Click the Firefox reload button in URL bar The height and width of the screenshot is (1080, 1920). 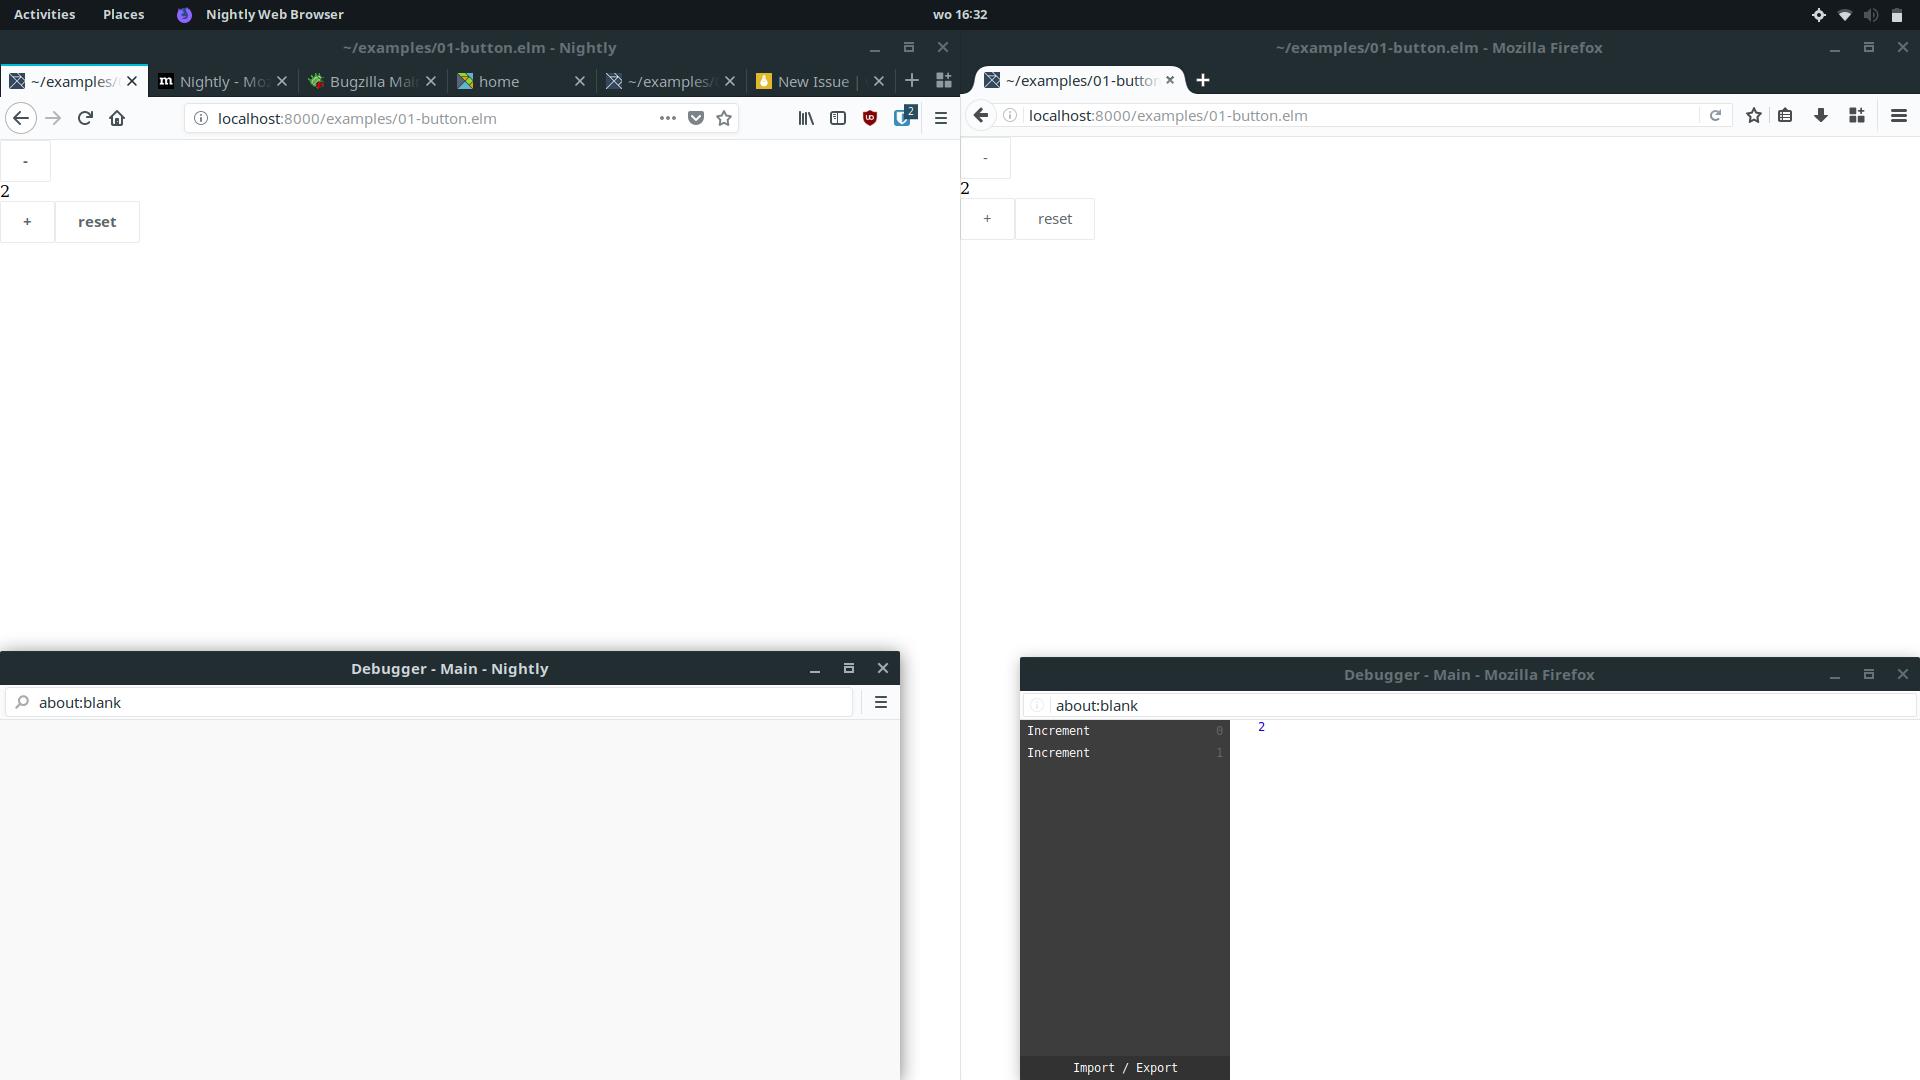click(x=1715, y=116)
